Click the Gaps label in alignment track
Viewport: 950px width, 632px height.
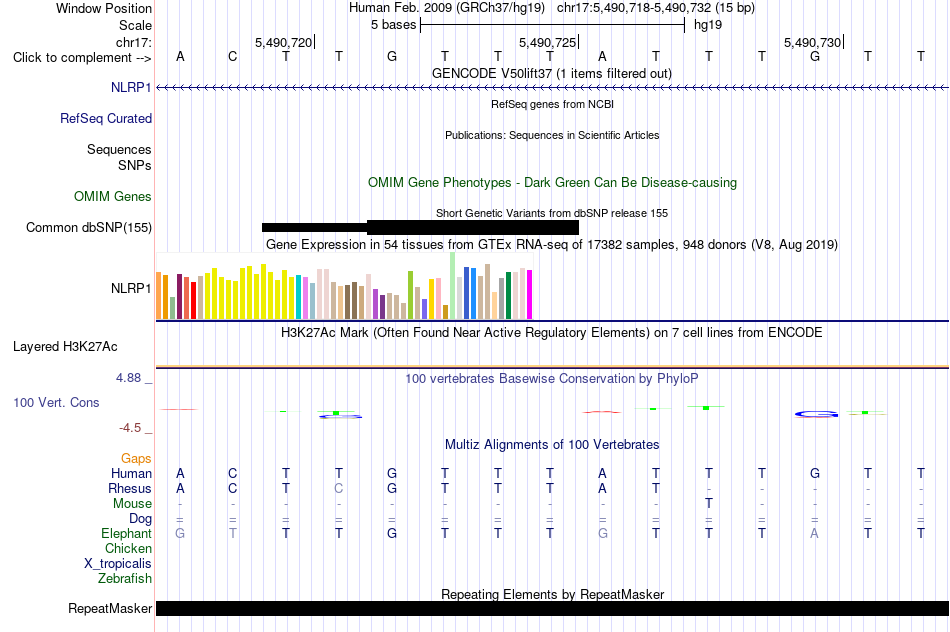point(136,459)
